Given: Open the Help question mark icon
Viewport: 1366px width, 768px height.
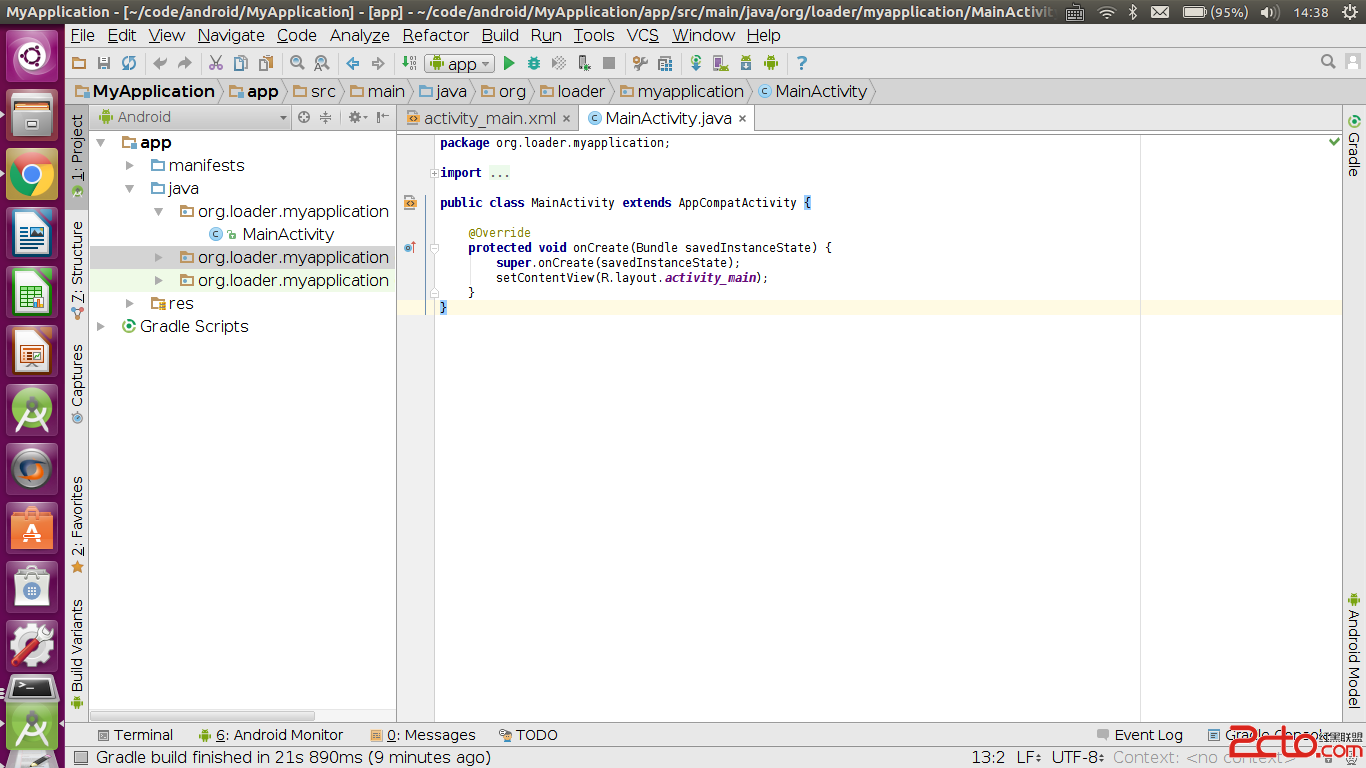Looking at the screenshot, I should pos(801,63).
